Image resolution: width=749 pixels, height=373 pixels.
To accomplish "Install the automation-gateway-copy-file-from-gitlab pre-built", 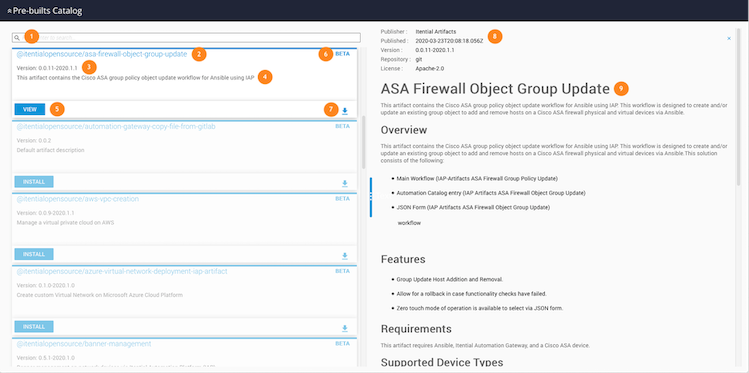I will click(34, 182).
